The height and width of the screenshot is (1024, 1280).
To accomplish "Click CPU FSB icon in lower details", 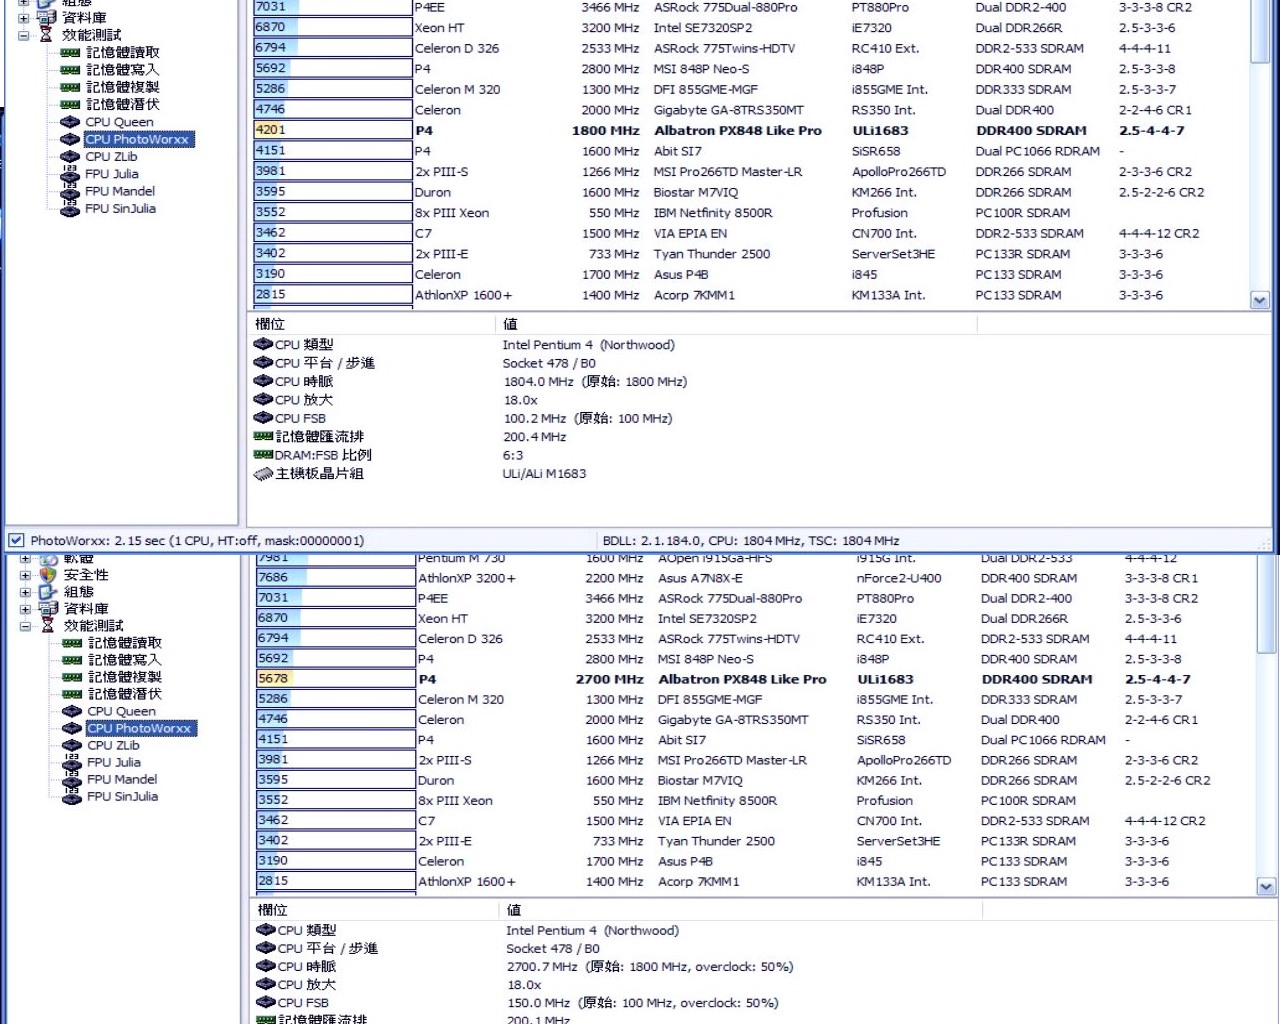I will click(x=266, y=1002).
